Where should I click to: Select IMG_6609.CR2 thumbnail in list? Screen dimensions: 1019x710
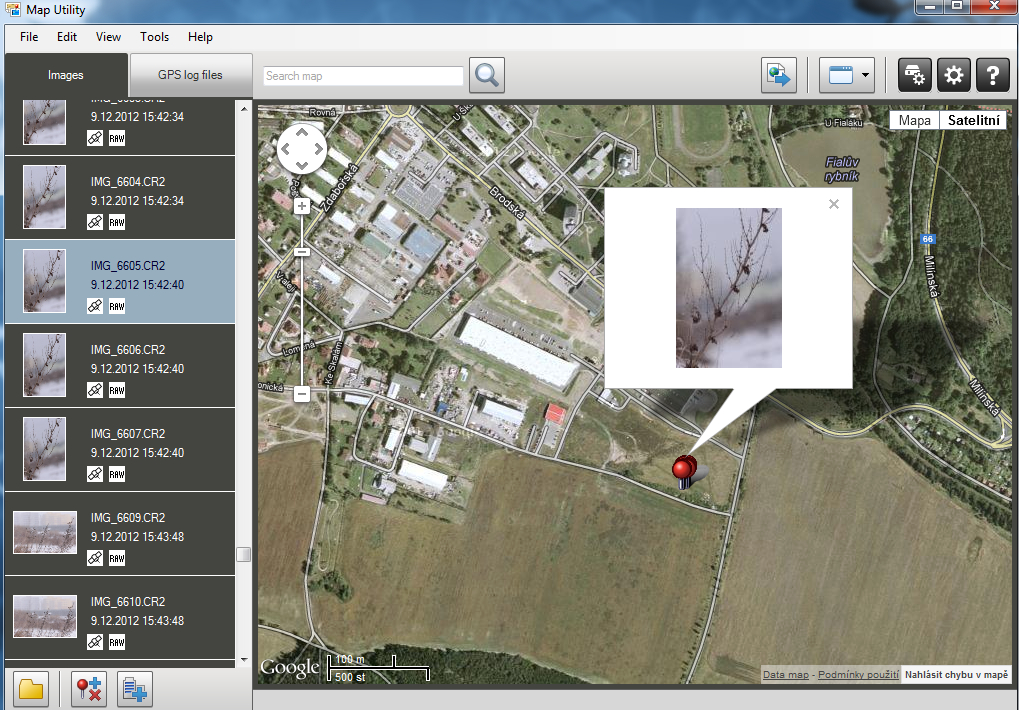(x=45, y=532)
